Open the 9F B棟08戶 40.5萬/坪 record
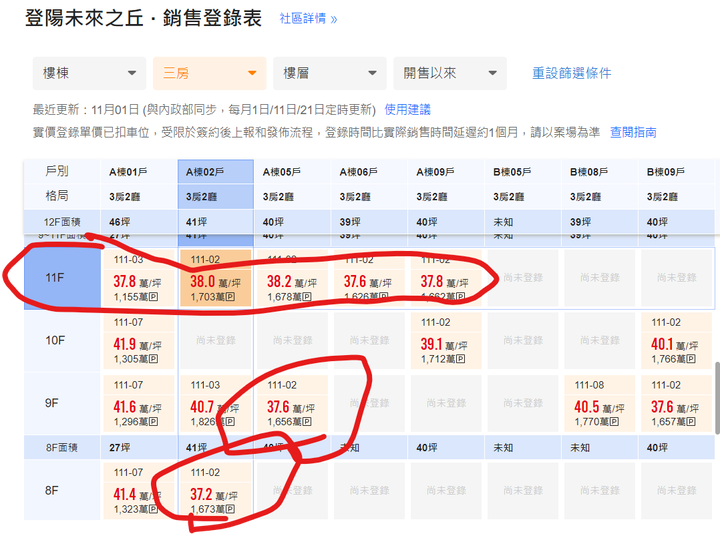Screen dimensions: 720x534 [x=600, y=403]
